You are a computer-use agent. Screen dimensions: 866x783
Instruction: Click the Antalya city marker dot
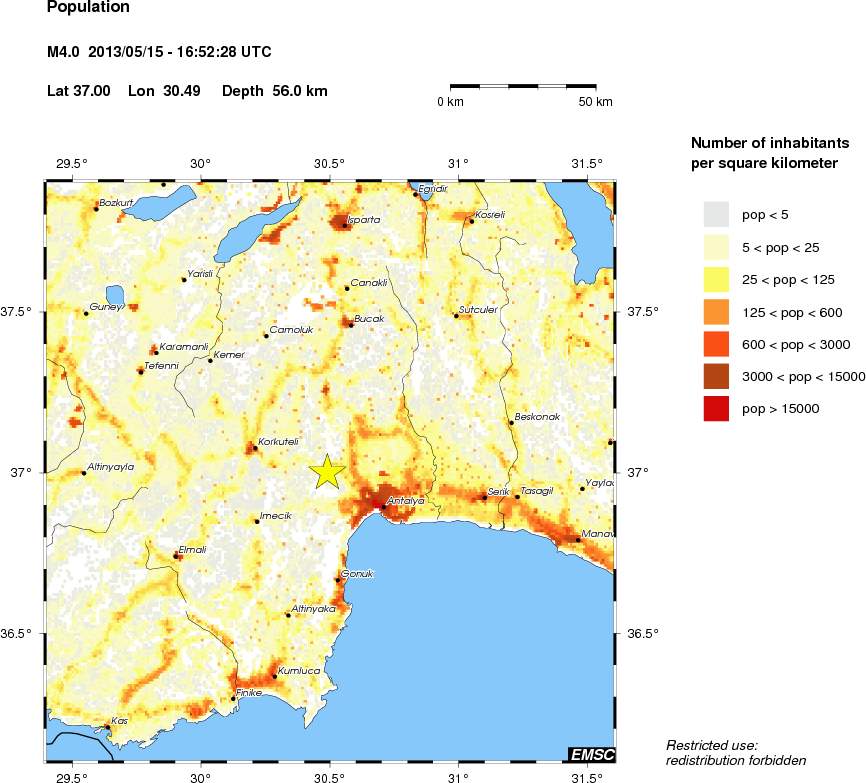[384, 506]
